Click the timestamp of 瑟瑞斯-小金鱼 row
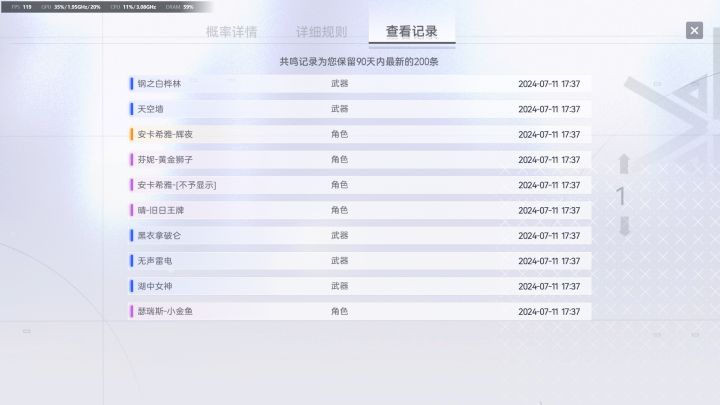The image size is (720, 405). coord(549,311)
